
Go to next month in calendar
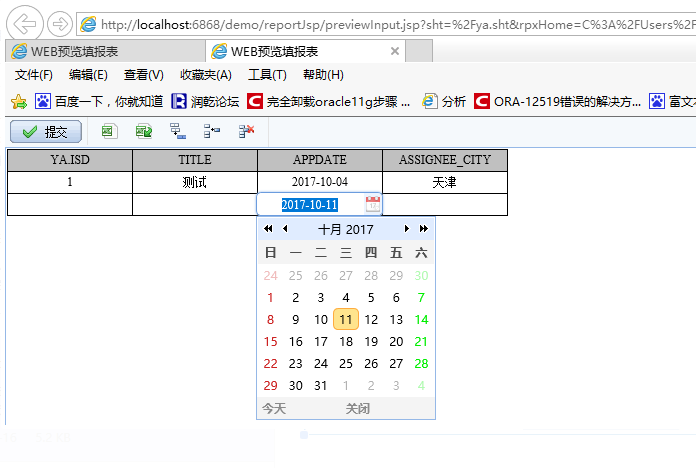pyautogui.click(x=407, y=229)
